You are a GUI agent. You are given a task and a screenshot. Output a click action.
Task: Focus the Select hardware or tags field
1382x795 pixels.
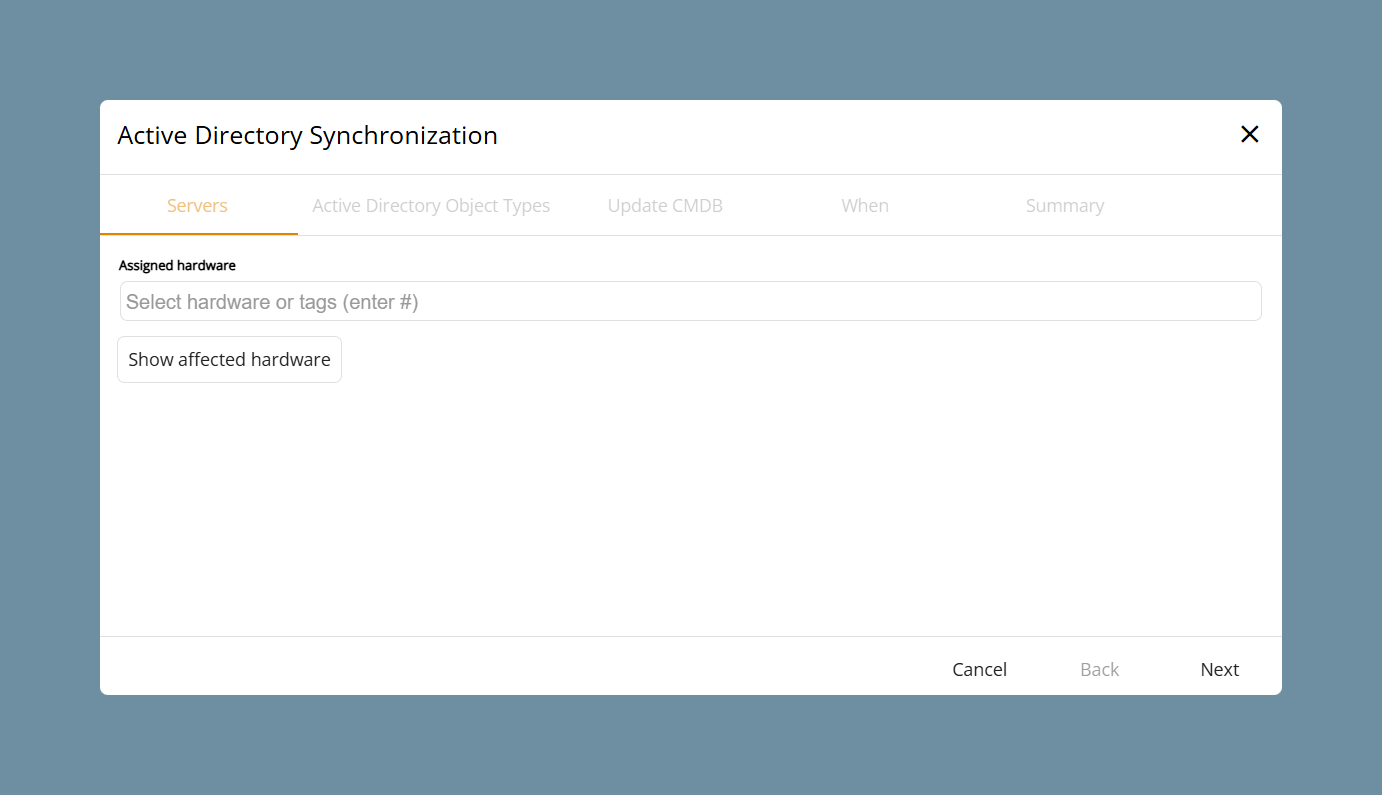pyautogui.click(x=690, y=301)
